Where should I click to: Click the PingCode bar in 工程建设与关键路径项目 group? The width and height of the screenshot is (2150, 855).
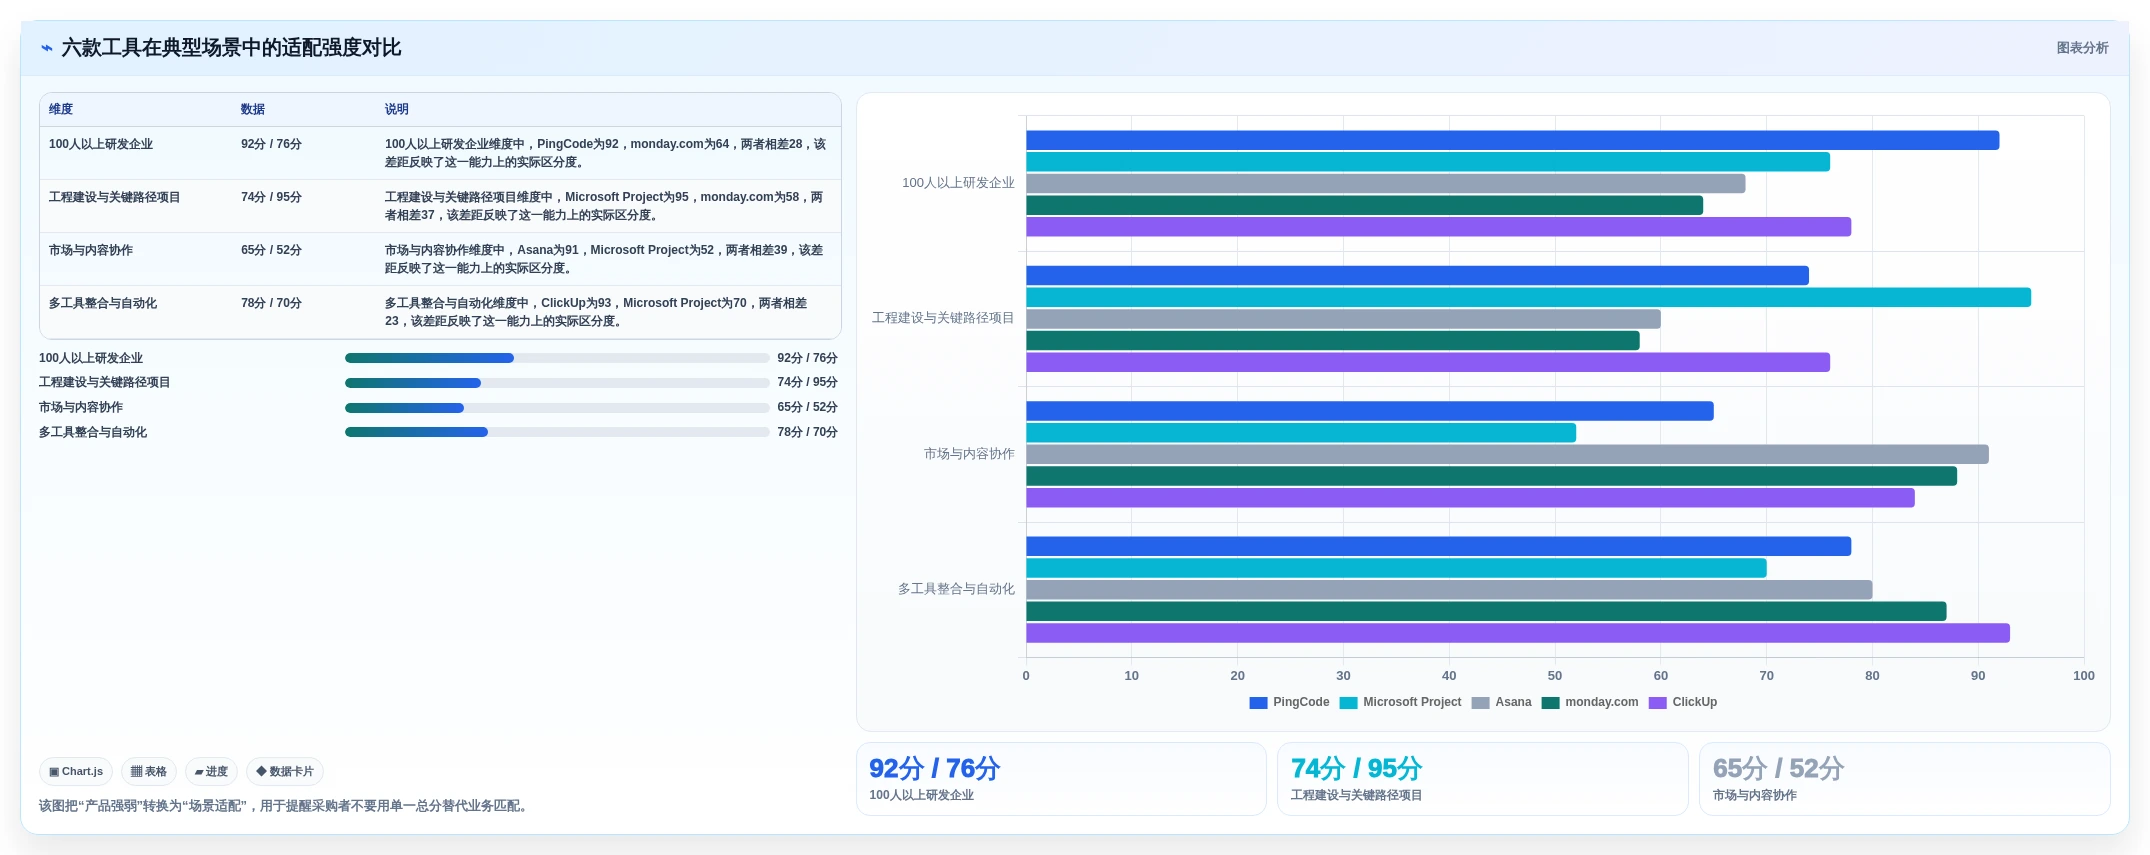[1417, 276]
